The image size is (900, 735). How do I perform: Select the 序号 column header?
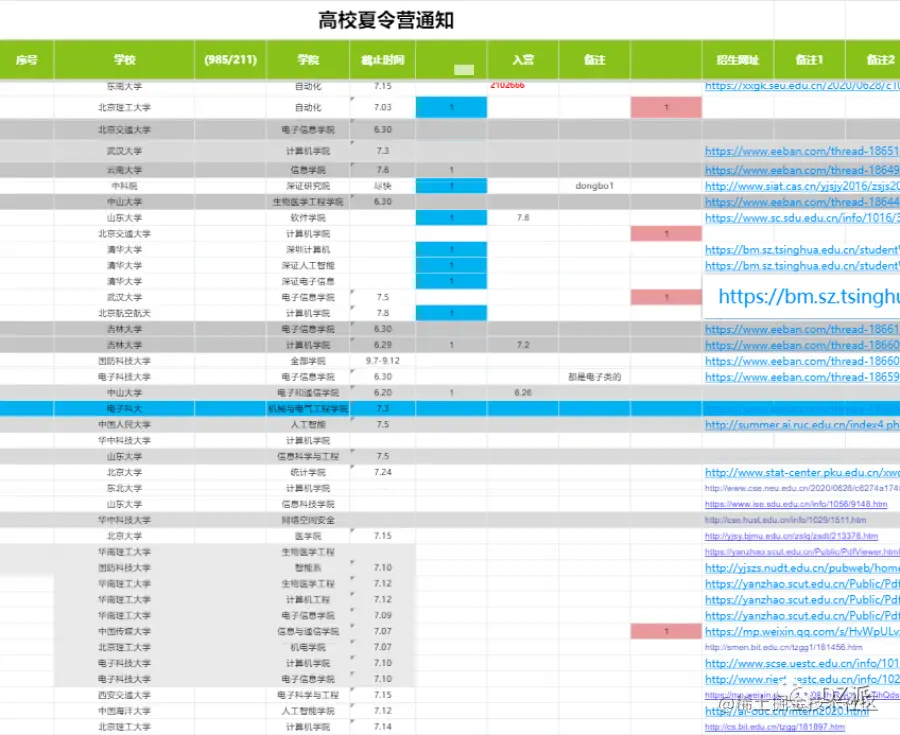[x=25, y=60]
